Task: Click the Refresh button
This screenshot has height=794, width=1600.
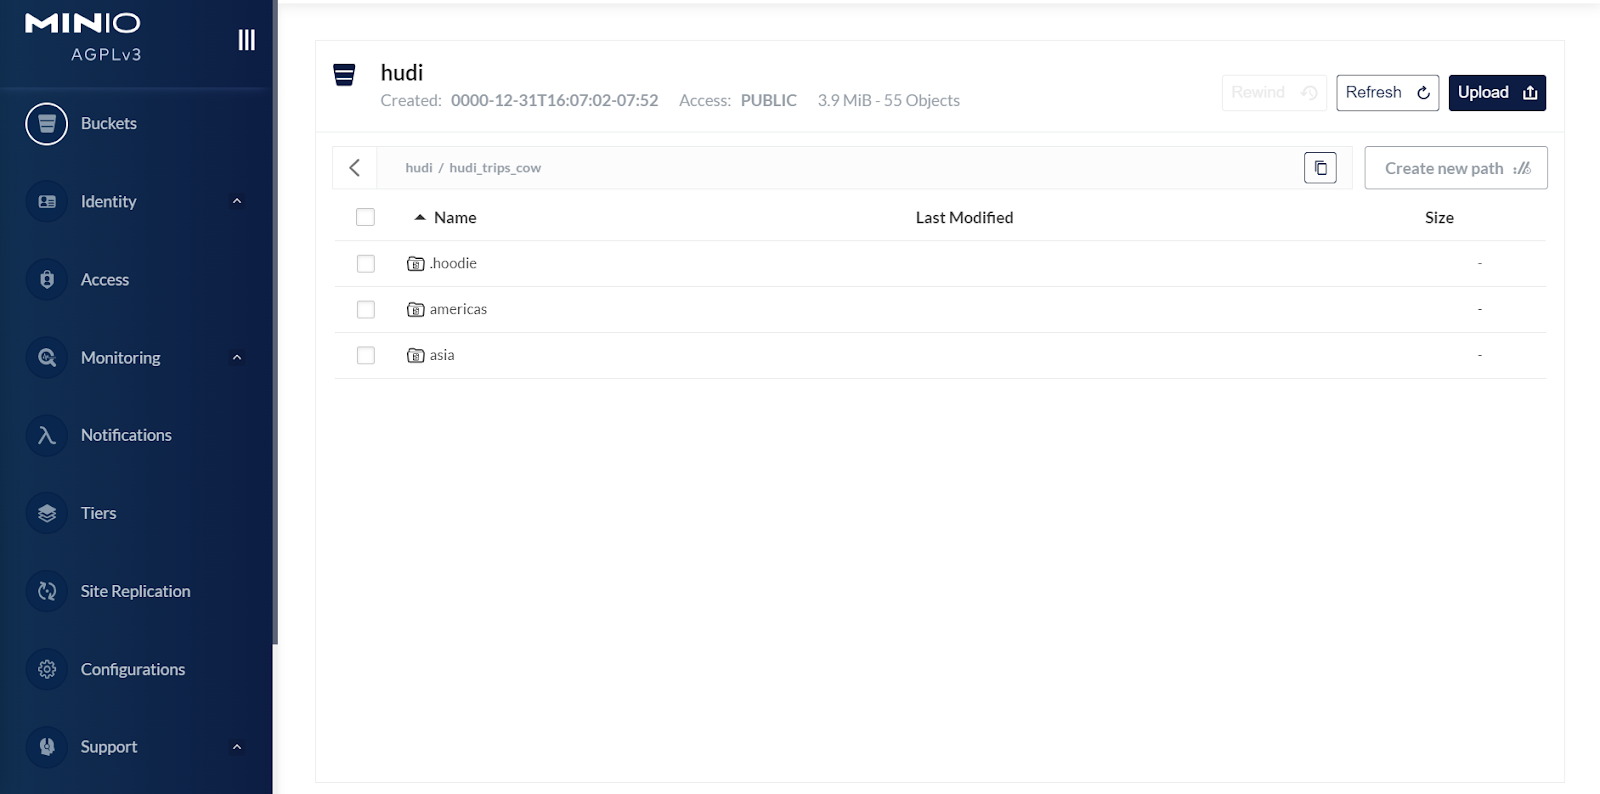Action: tap(1387, 93)
